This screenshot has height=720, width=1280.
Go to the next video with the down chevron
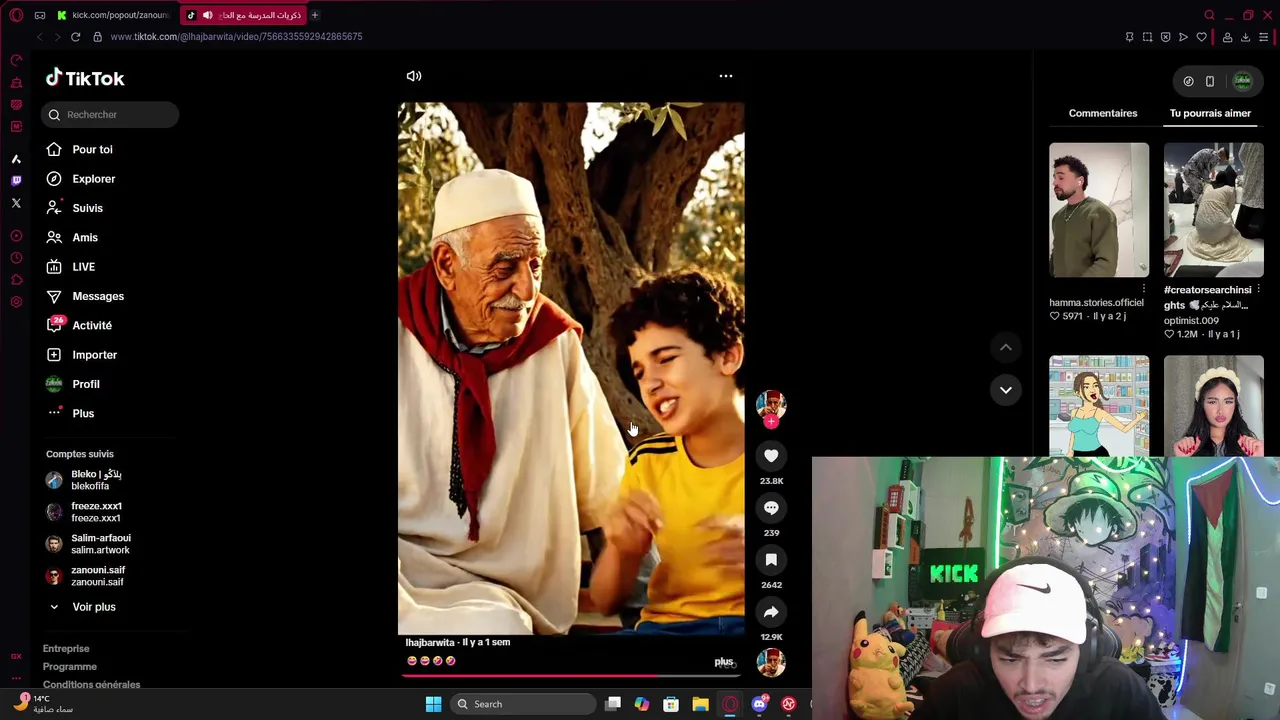coord(1006,390)
